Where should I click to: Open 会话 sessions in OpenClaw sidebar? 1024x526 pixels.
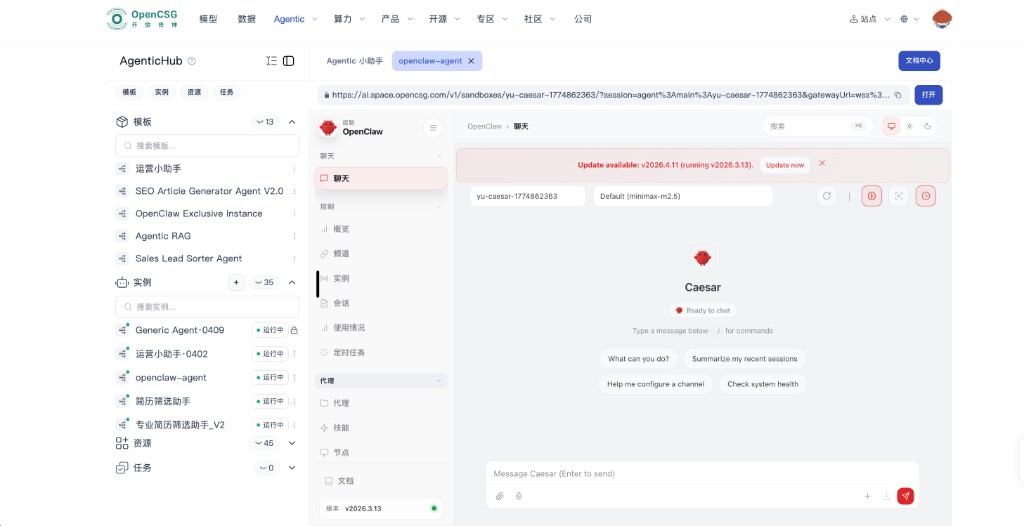pyautogui.click(x=381, y=303)
